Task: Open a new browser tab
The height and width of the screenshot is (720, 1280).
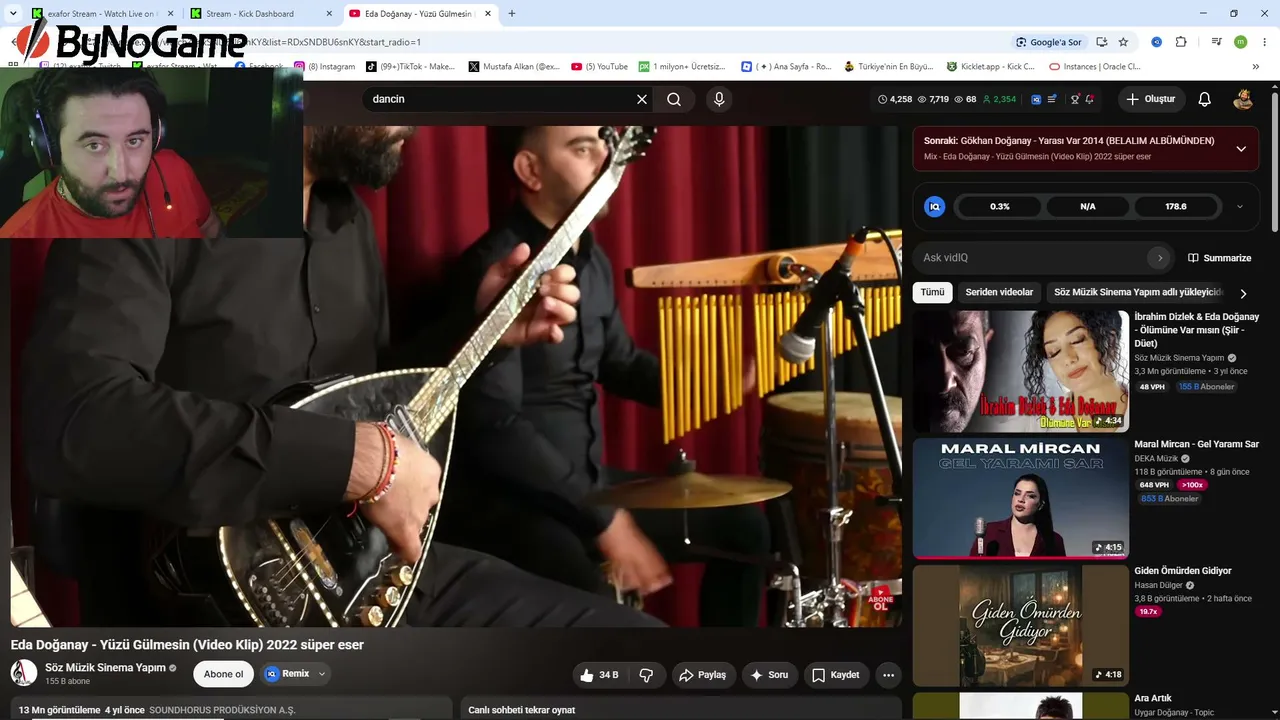Action: 512,14
